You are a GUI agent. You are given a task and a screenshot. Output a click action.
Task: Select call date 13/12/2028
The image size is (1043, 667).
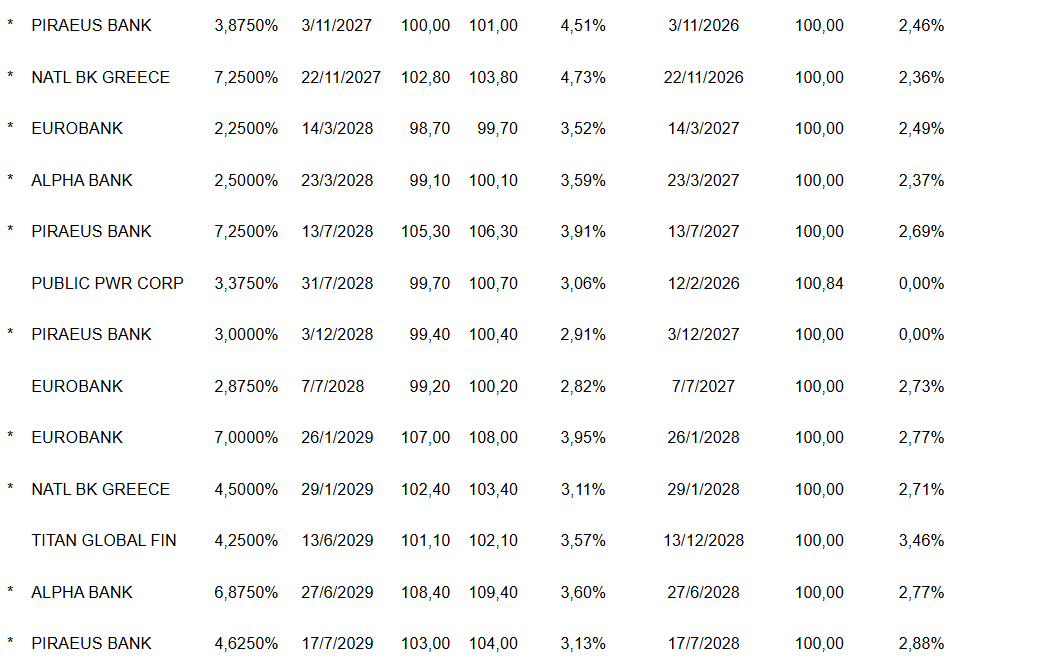coord(703,540)
